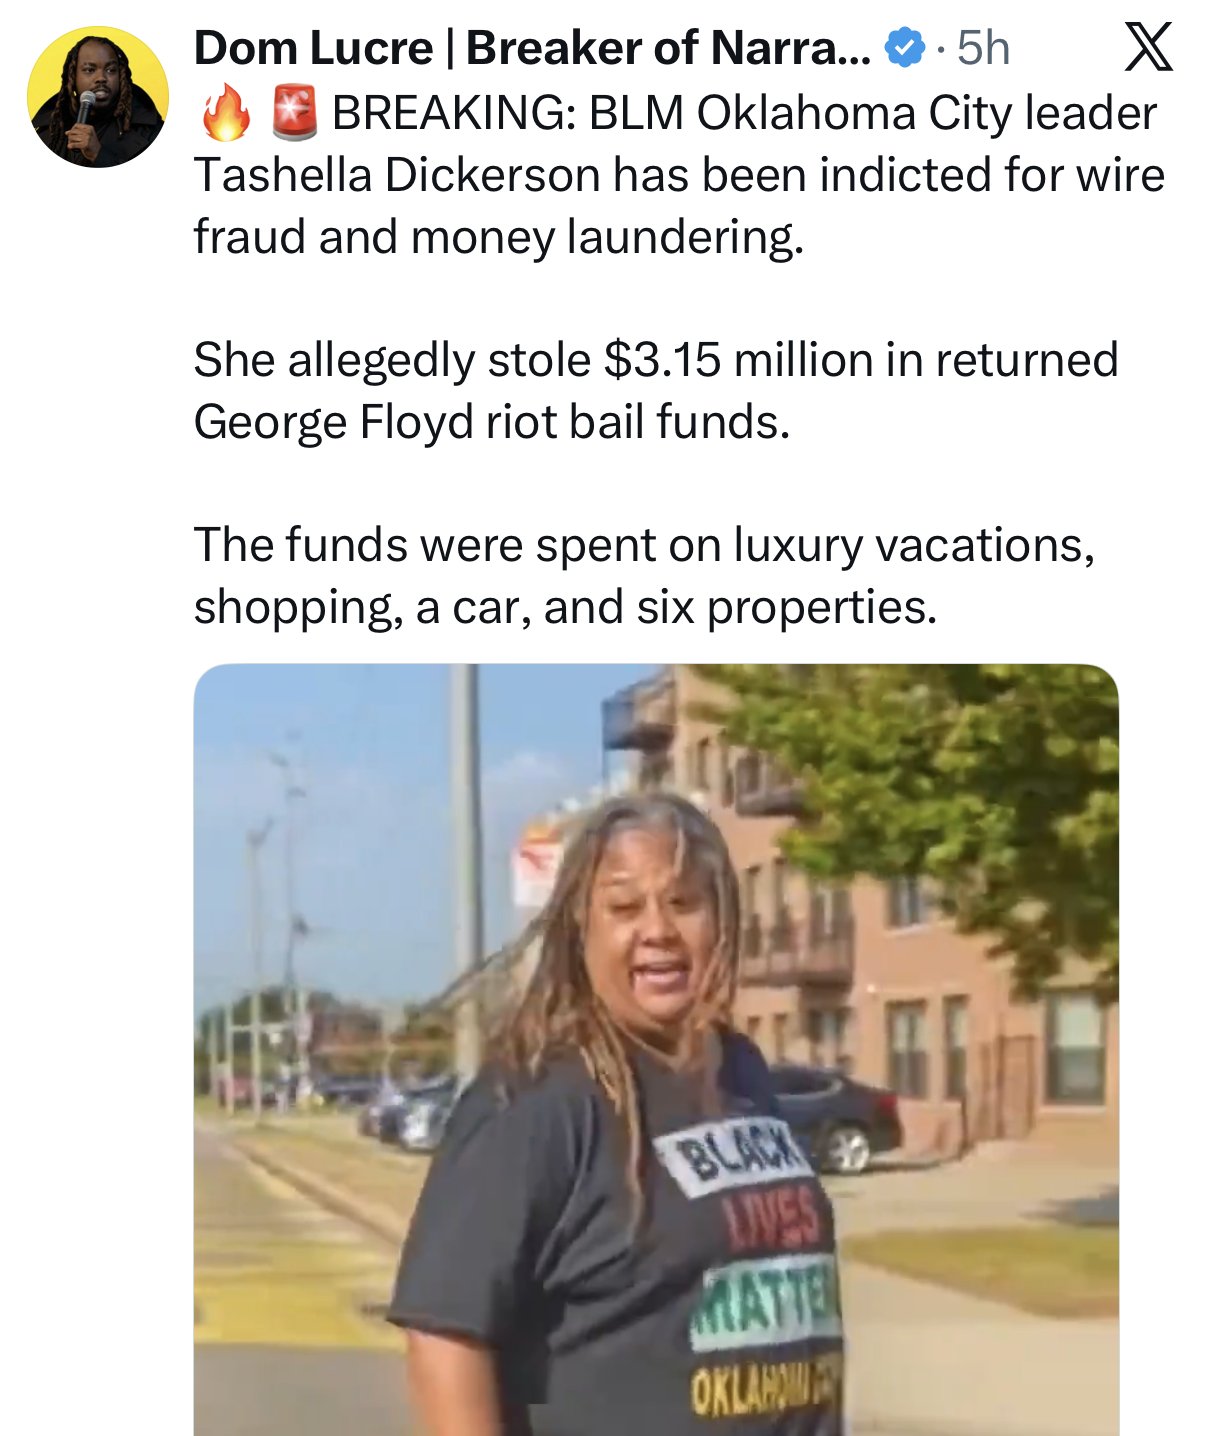The image size is (1206, 1436).
Task: Click the blue verified checkmark badge
Action: [x=905, y=48]
